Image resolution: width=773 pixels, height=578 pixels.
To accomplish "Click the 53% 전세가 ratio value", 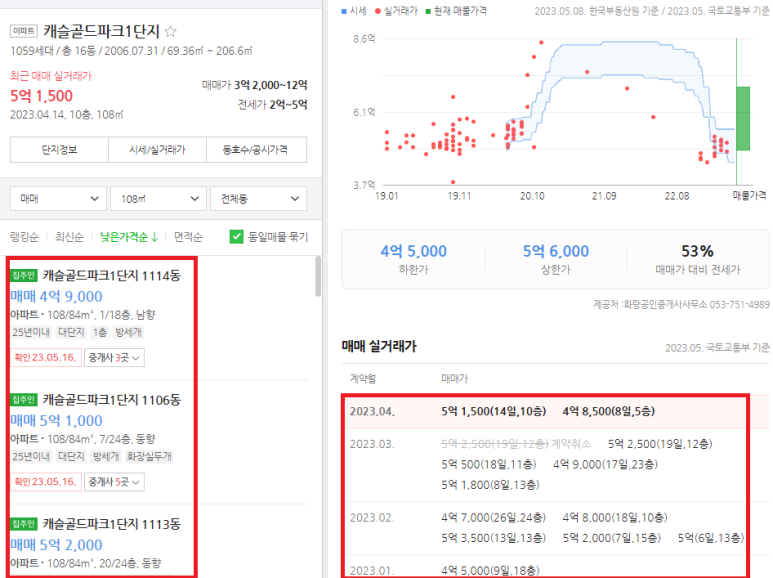I will pos(697,252).
